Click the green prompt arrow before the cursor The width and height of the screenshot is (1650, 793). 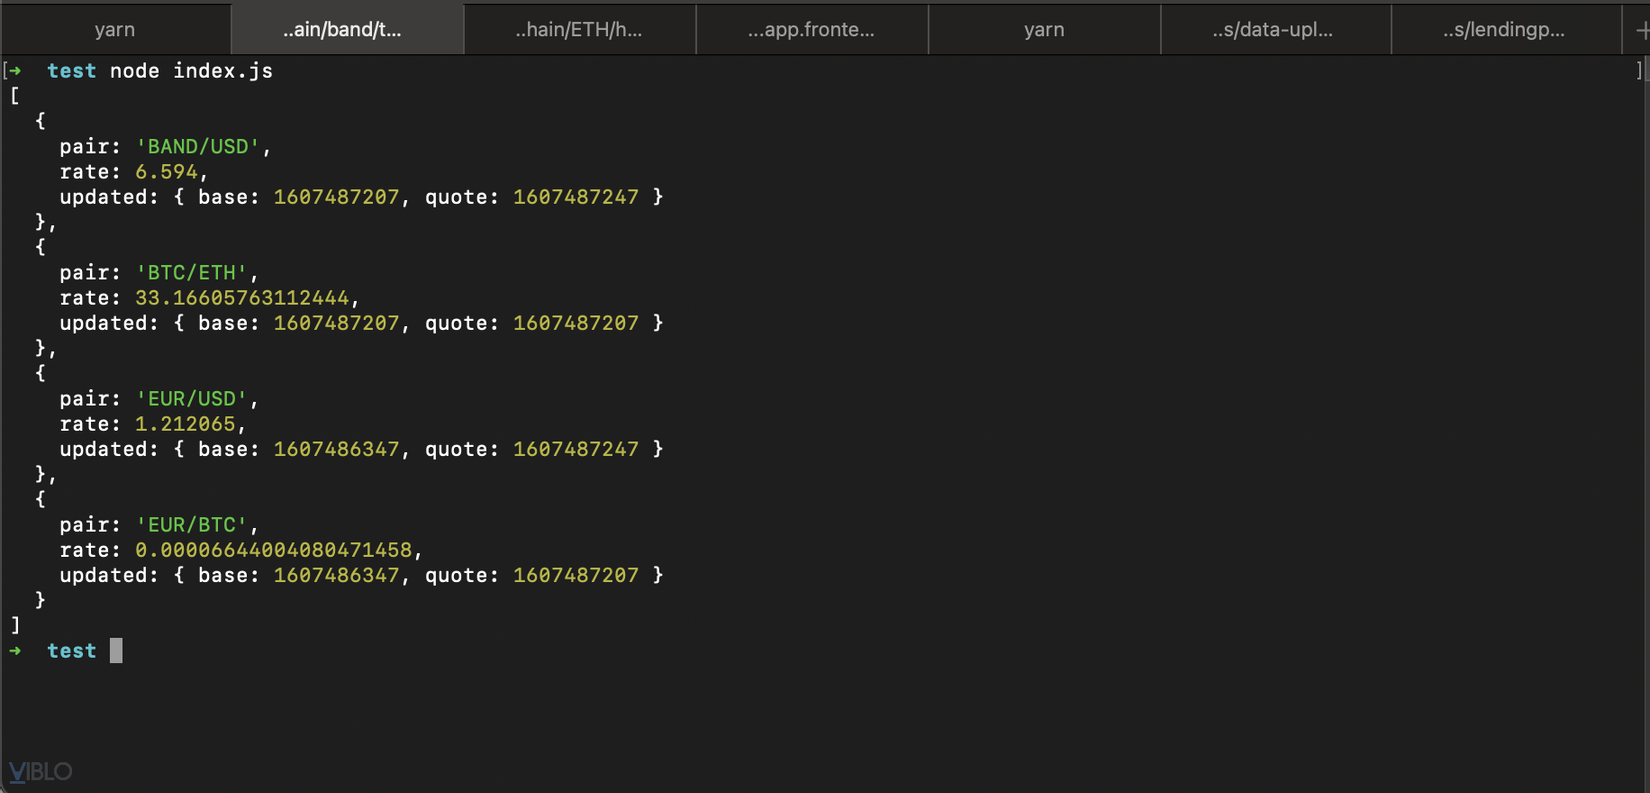tap(15, 651)
